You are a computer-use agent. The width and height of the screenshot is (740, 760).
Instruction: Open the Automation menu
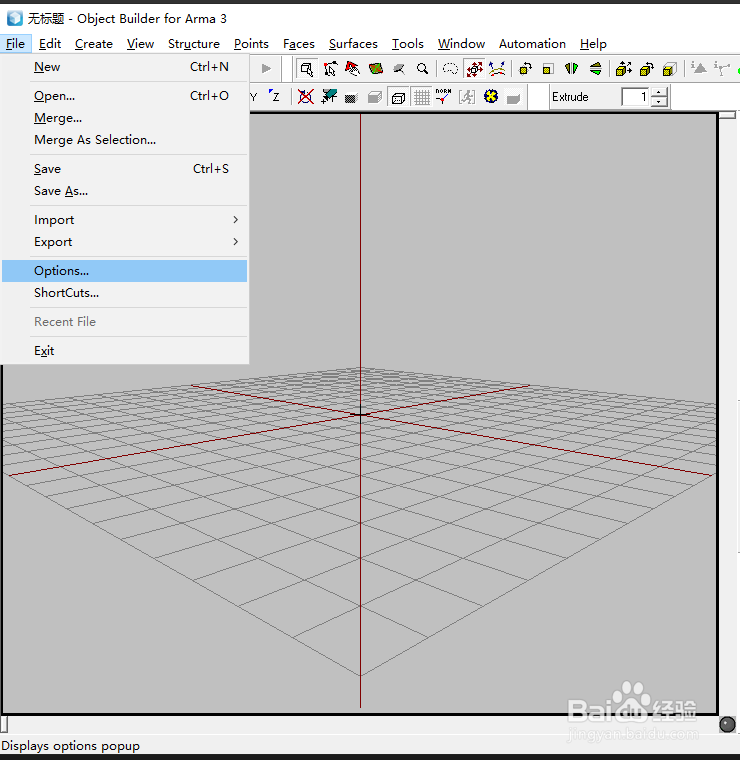click(x=532, y=44)
